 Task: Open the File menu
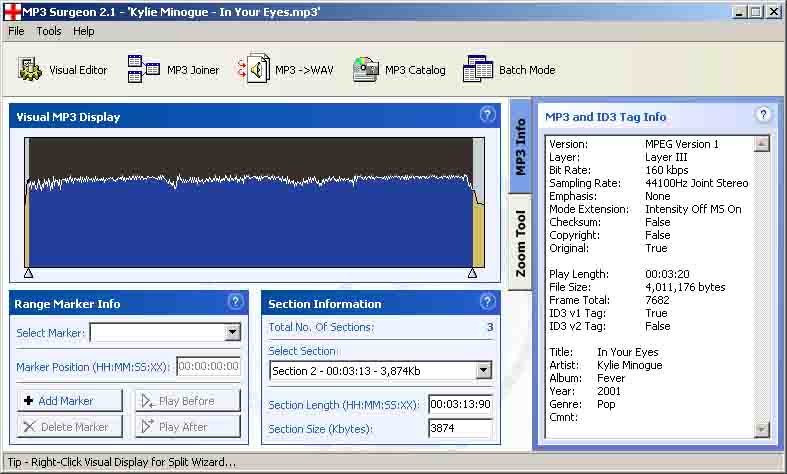coord(16,31)
